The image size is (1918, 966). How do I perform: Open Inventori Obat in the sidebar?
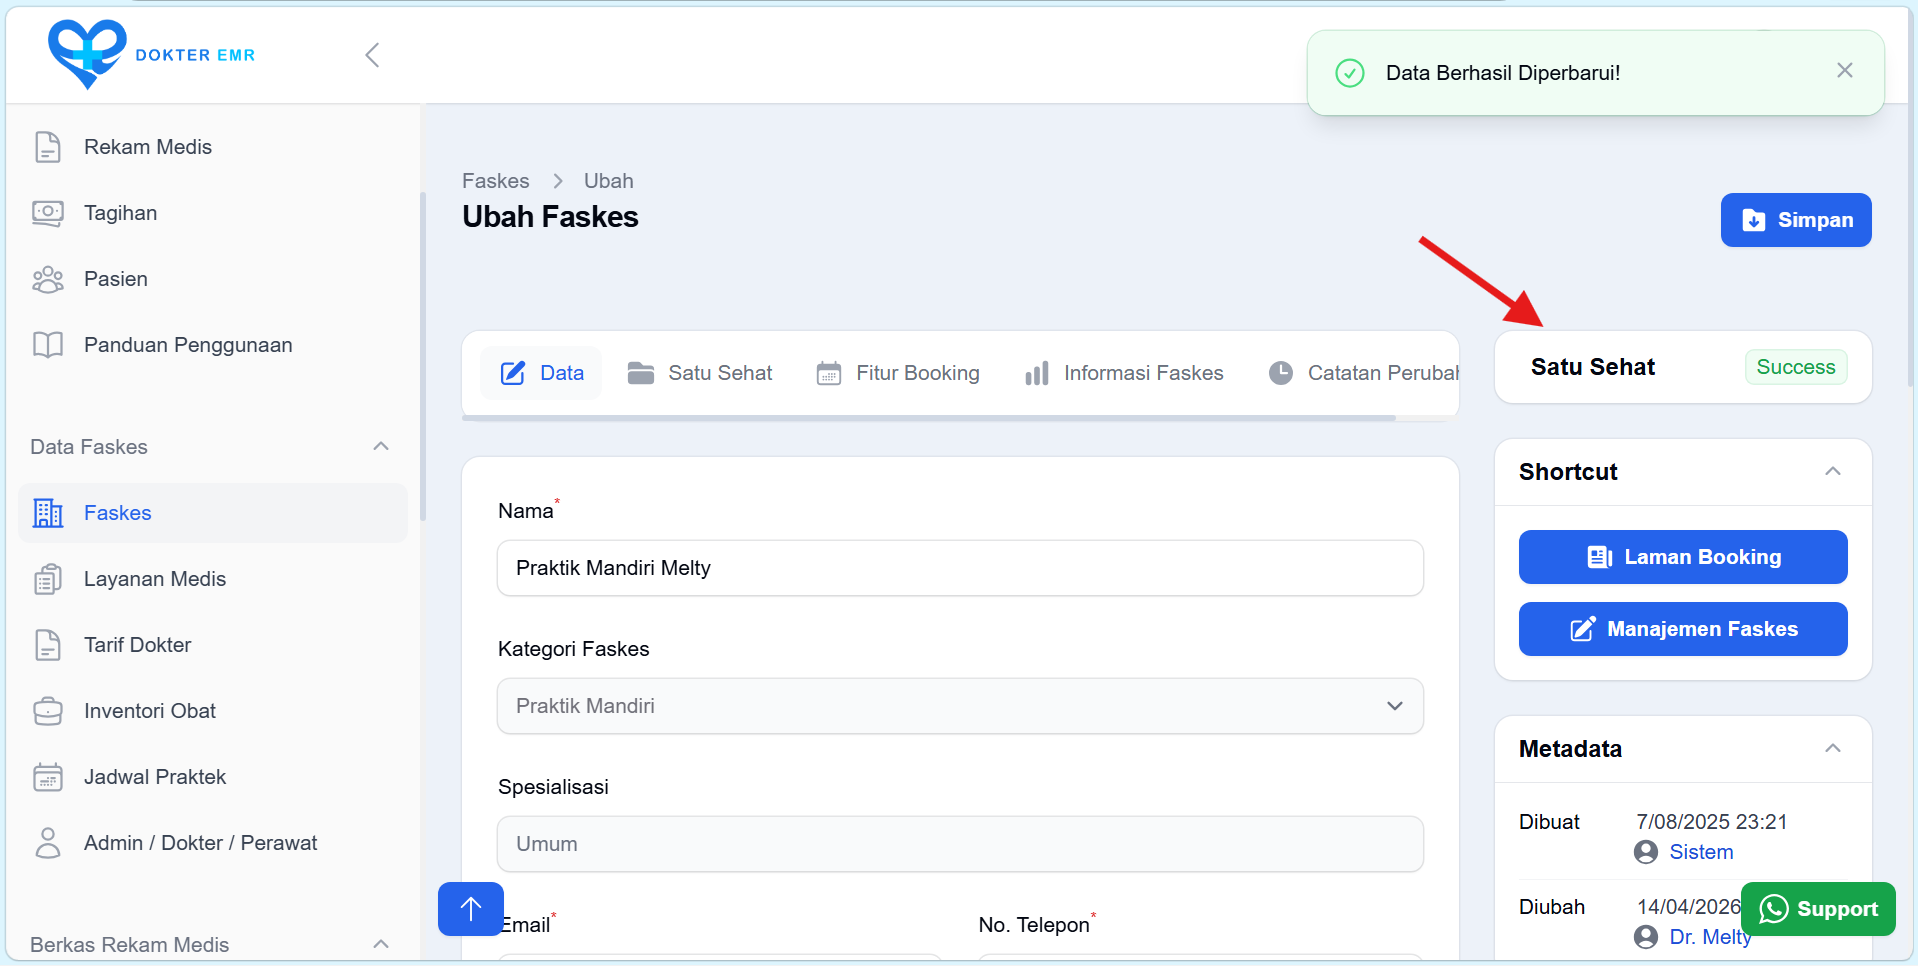coord(213,711)
